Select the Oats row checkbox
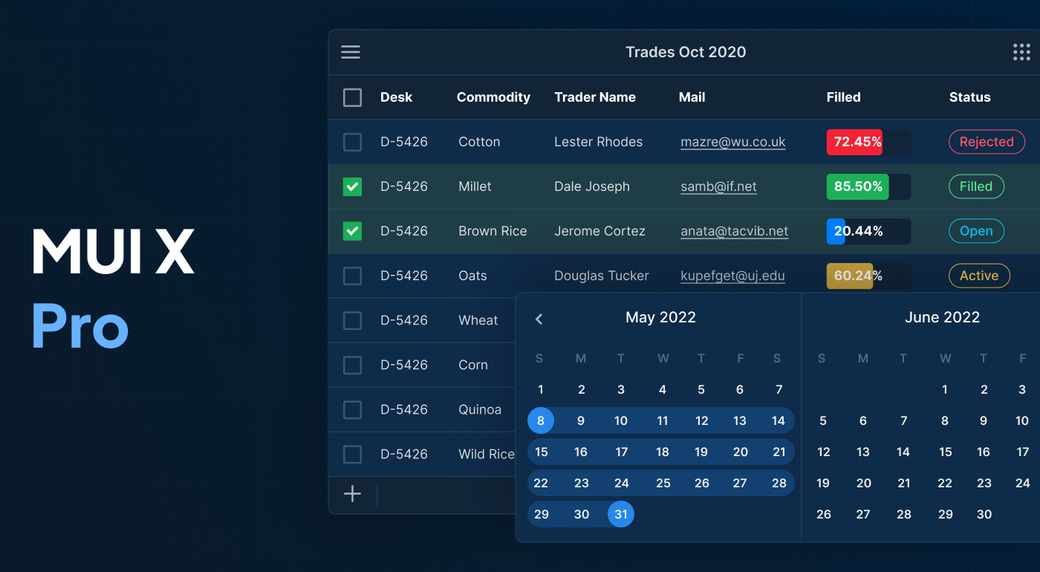Viewport: 1040px width, 572px height. tap(352, 276)
